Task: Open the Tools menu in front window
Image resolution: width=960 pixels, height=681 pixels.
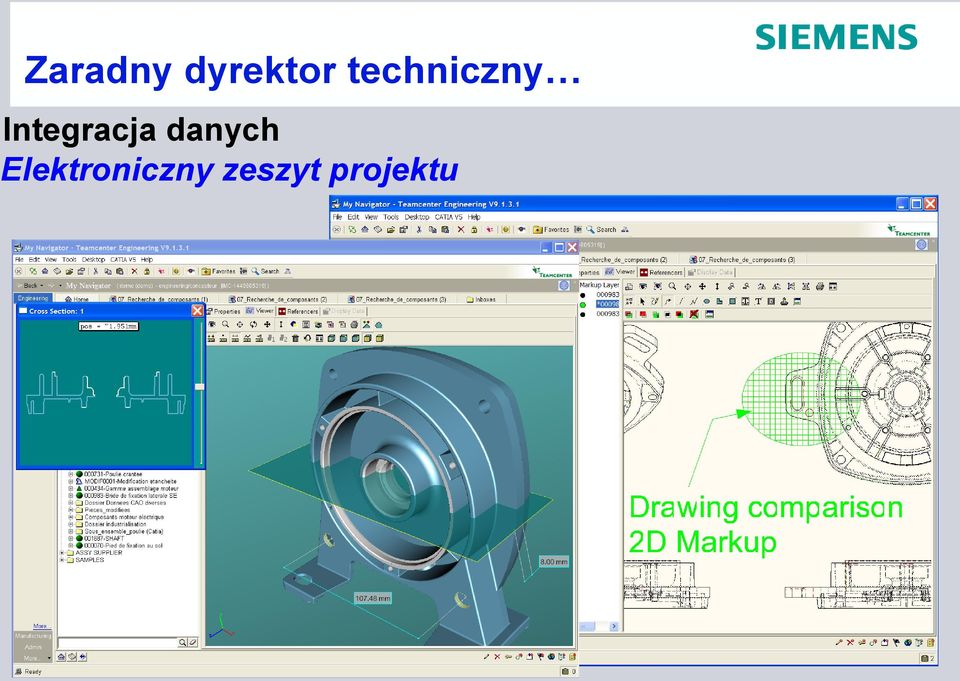Action: (x=69, y=260)
